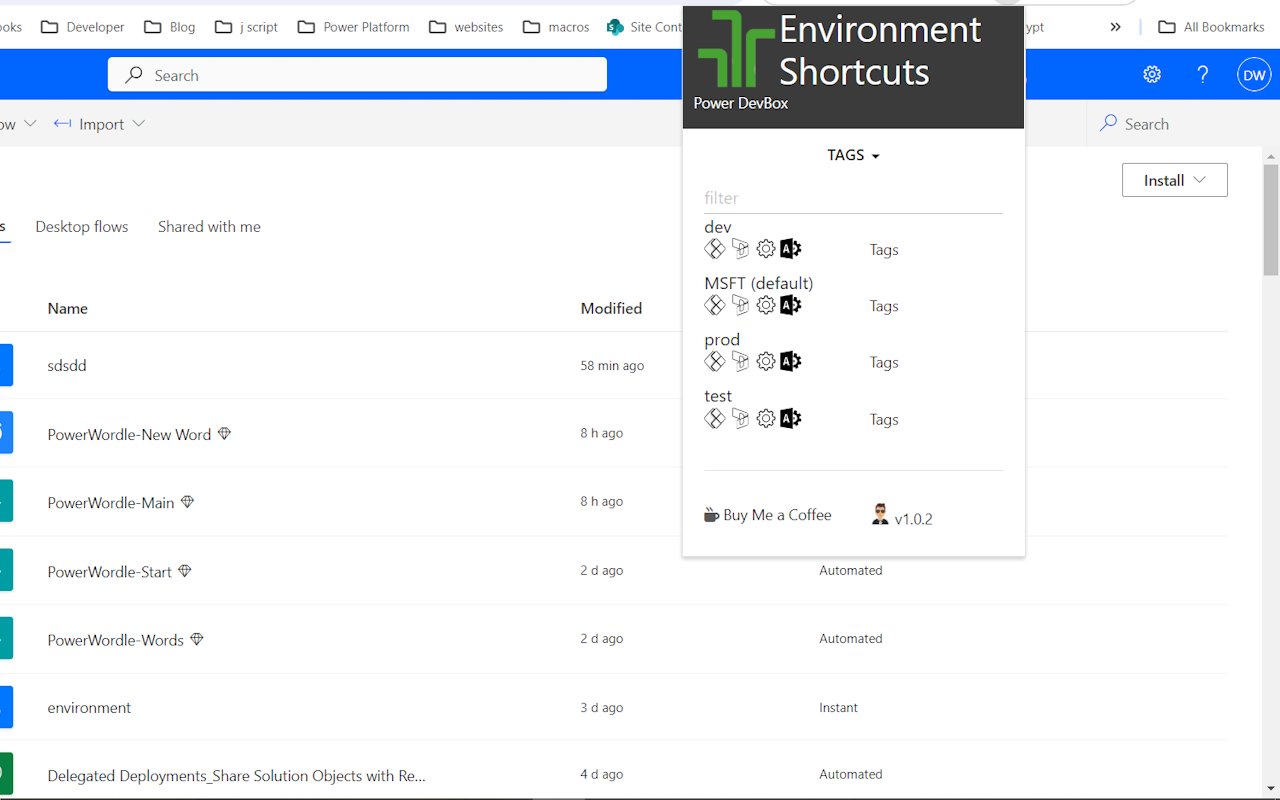The width and height of the screenshot is (1280, 800).
Task: Open the PowerWordle-Main flow
Action: tap(110, 502)
